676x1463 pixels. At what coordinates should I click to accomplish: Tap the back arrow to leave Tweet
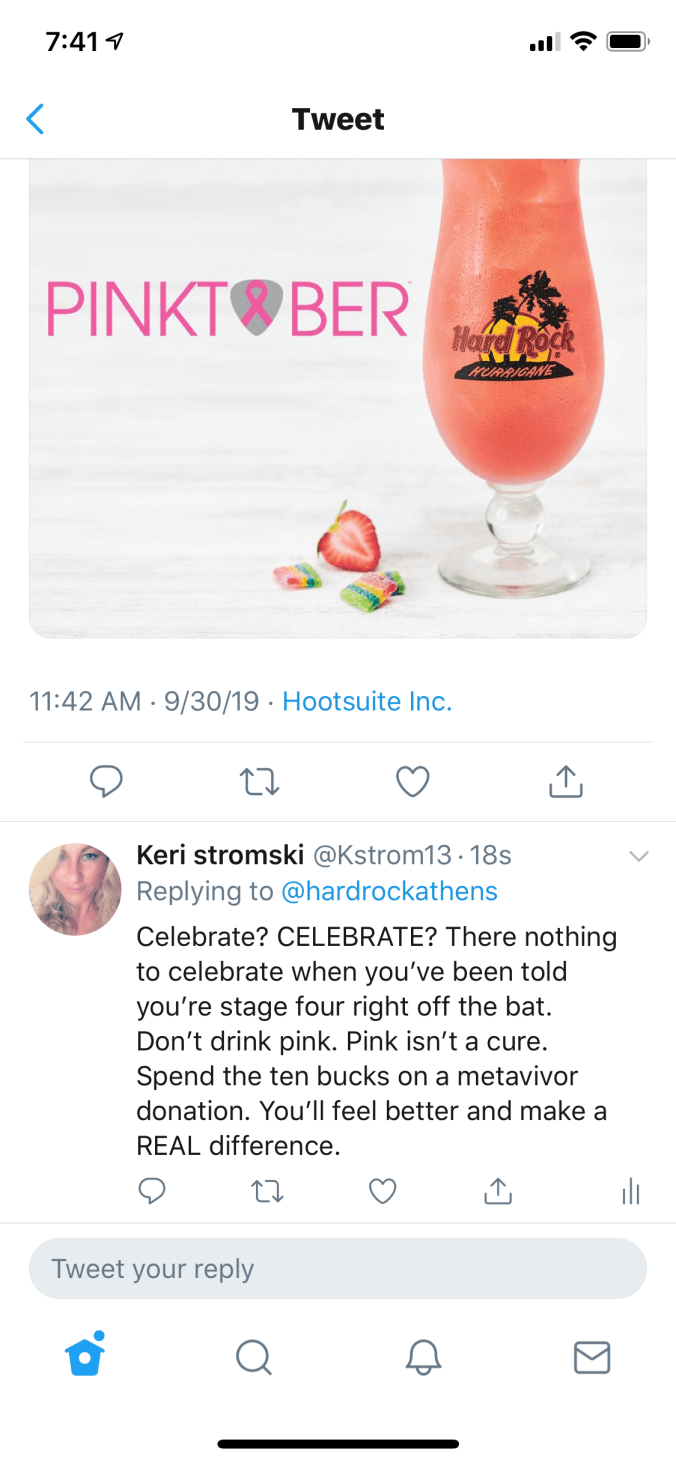pyautogui.click(x=35, y=119)
